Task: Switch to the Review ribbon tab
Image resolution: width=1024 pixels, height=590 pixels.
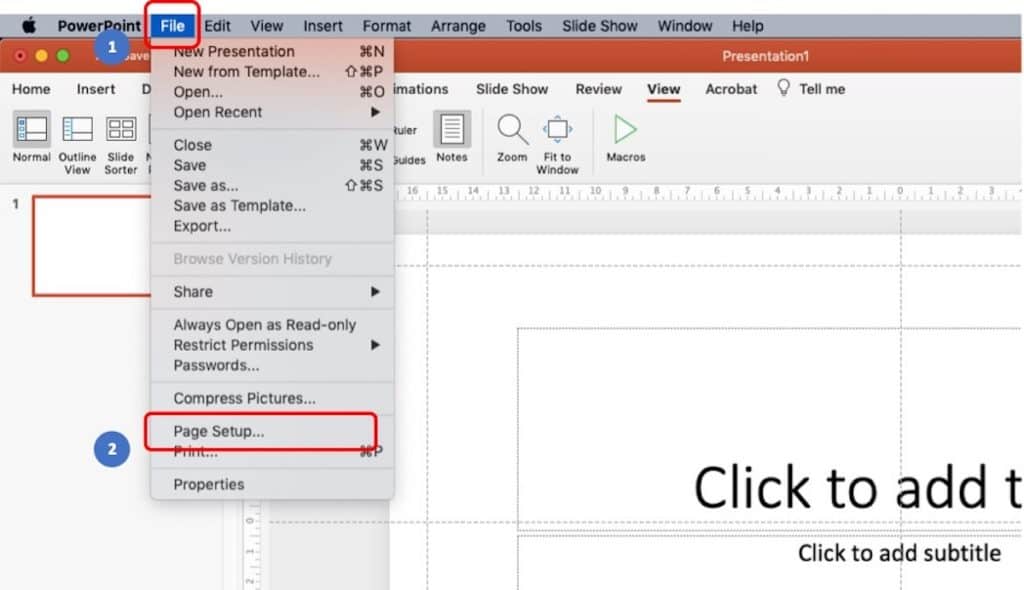Action: [x=598, y=89]
